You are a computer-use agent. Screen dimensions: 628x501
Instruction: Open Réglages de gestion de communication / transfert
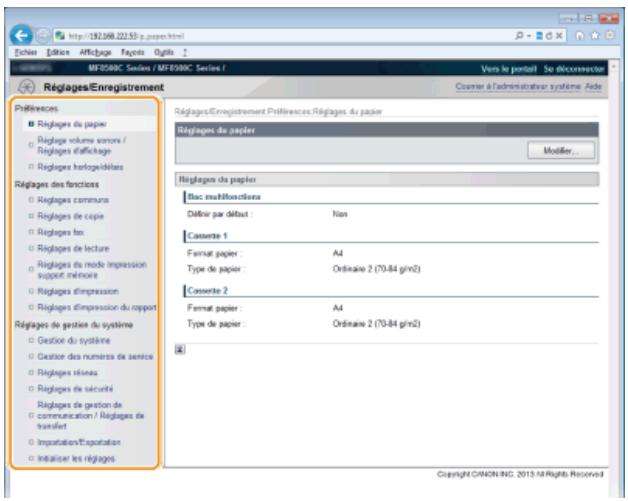point(91,415)
